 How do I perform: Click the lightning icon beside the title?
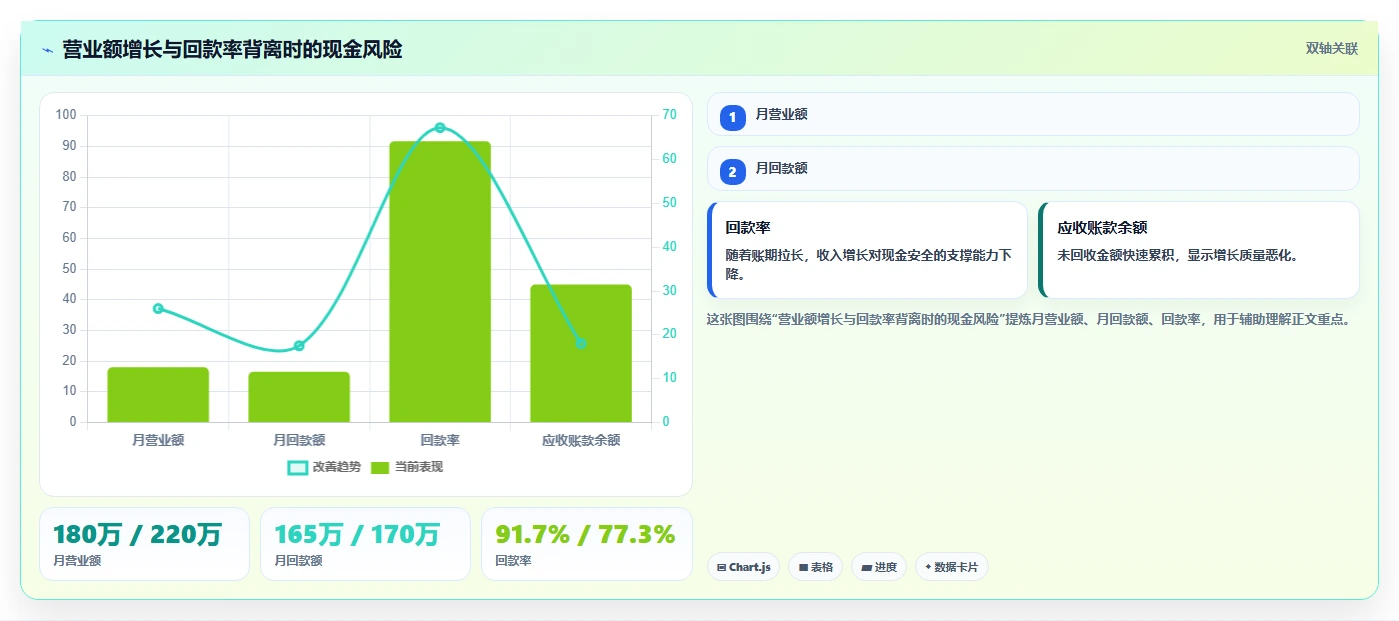coord(47,49)
